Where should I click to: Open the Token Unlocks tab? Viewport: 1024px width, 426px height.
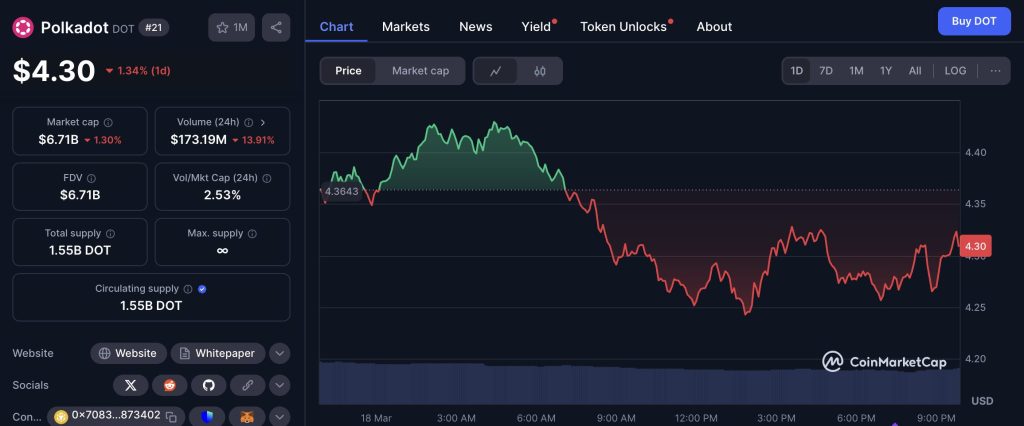click(623, 26)
